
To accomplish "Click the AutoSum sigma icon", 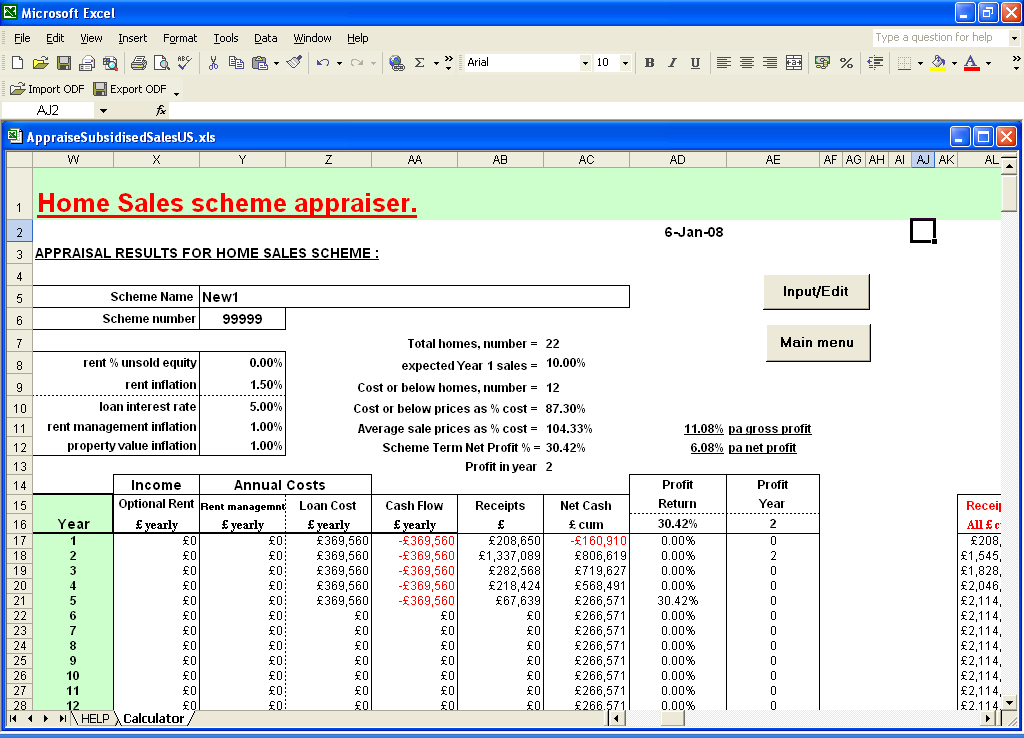I will pyautogui.click(x=420, y=63).
